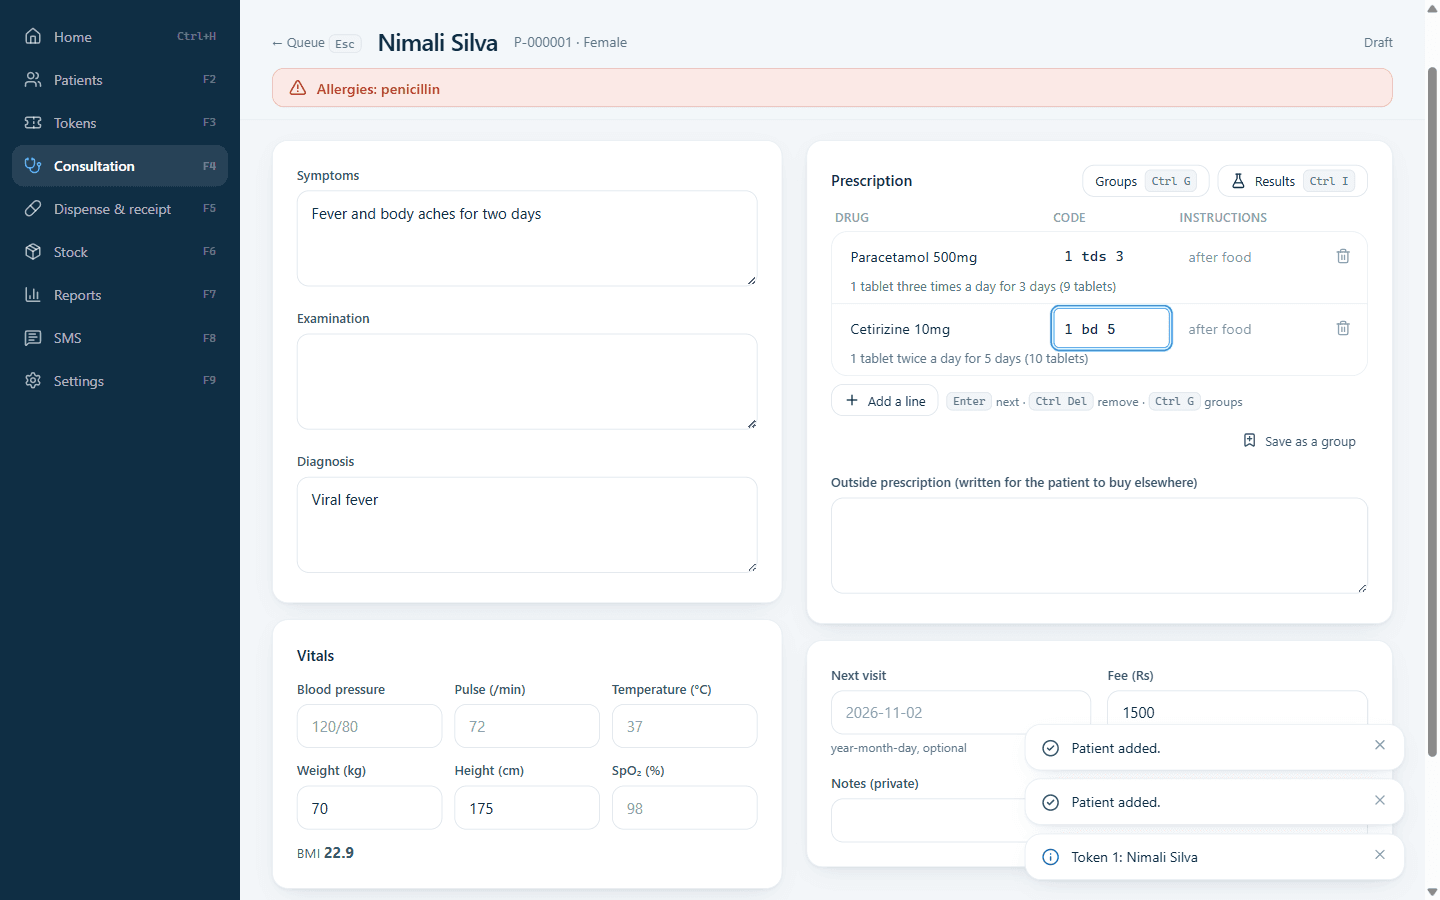
Task: Click the Cetirizine code field '1 bd 5'
Action: click(x=1111, y=328)
